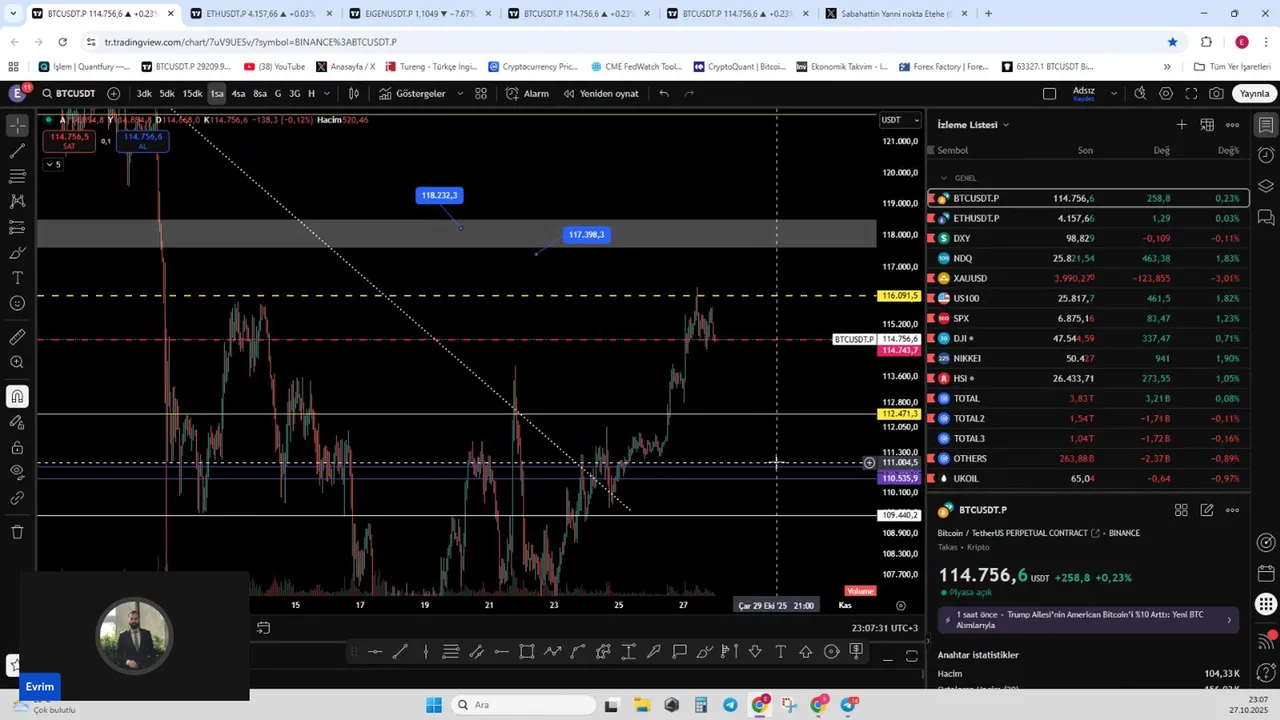Select the 4sa timeframe
This screenshot has height=720, width=1280.
pos(238,93)
